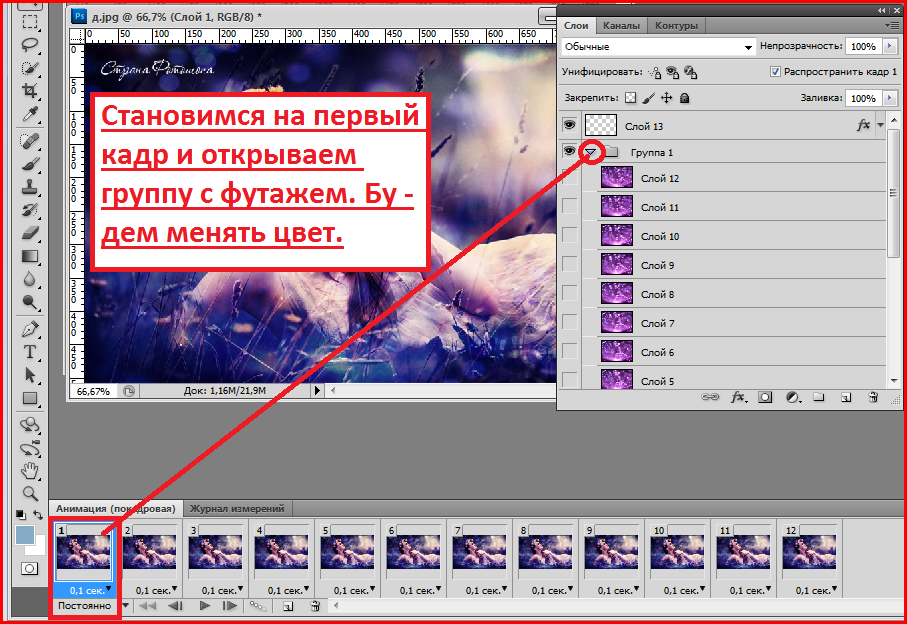Click the Quick Mask mode icon
The width and height of the screenshot is (907, 624).
pyautogui.click(x=30, y=568)
